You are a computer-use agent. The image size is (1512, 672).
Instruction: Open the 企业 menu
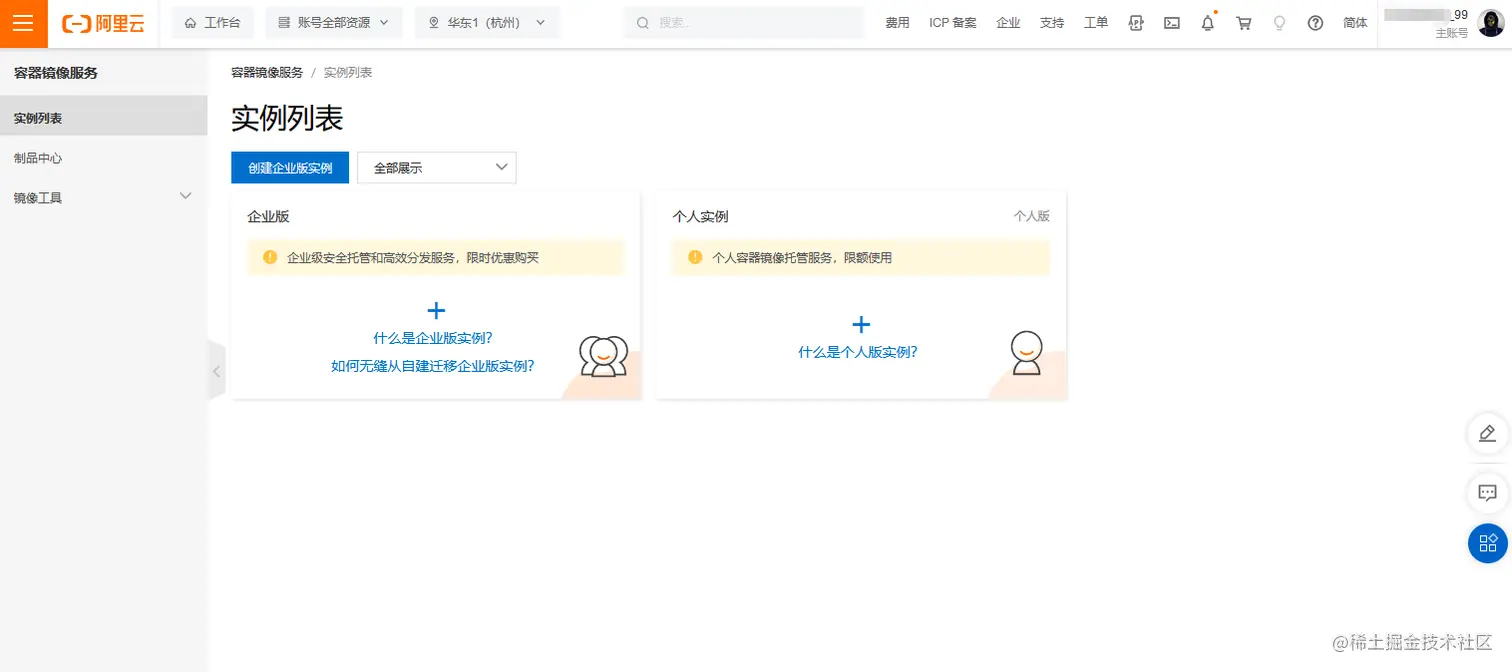(x=1008, y=23)
